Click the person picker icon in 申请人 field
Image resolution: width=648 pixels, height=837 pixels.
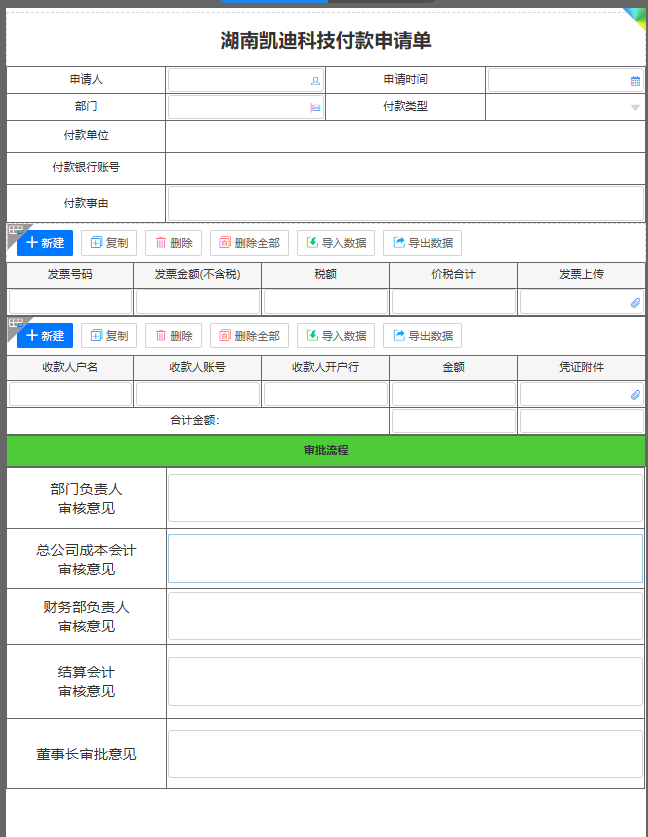(x=315, y=81)
